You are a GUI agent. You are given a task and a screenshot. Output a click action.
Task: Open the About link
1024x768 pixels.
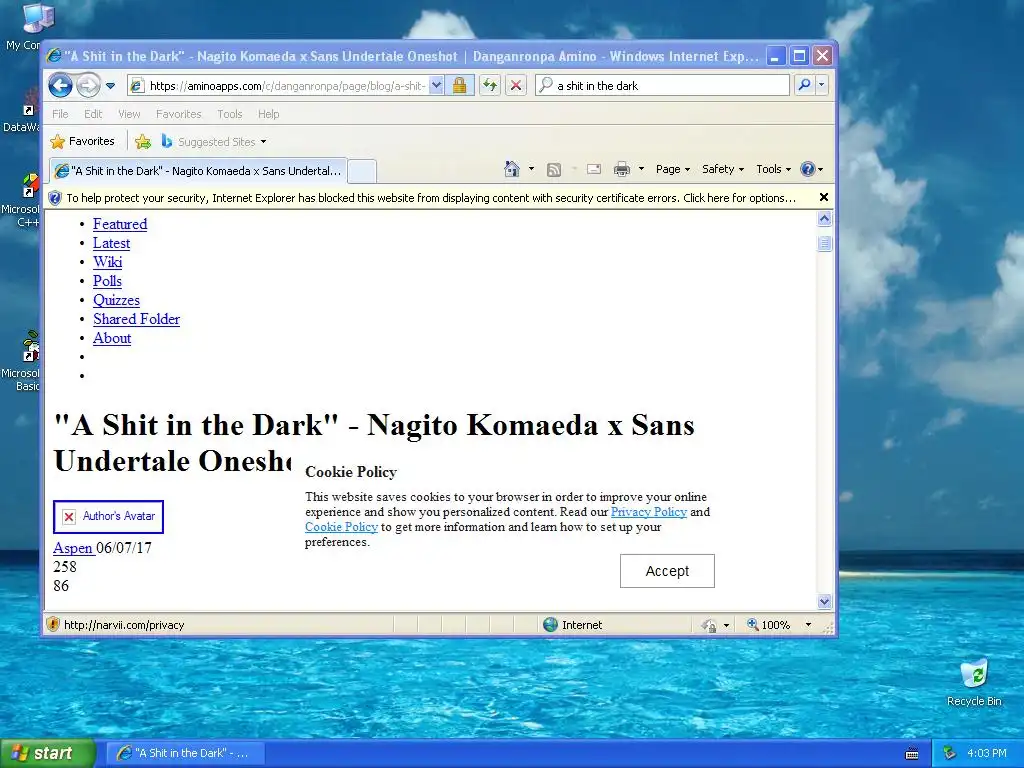click(x=112, y=338)
